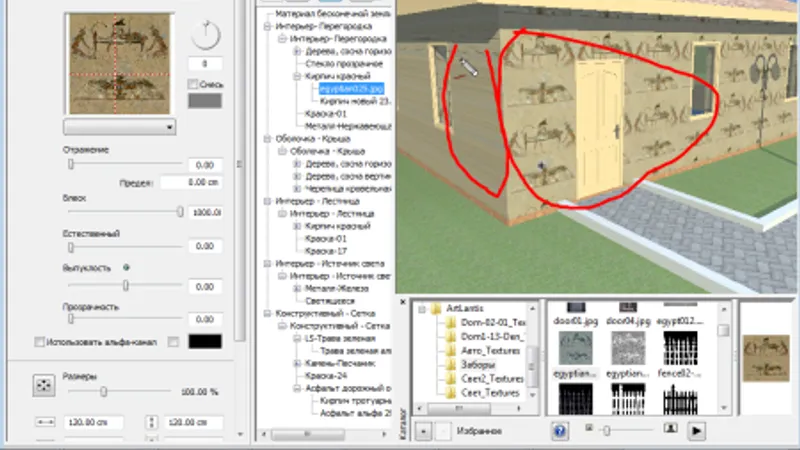Click the arrow button at catalog bottom right
The width and height of the screenshot is (800, 450).
696,431
